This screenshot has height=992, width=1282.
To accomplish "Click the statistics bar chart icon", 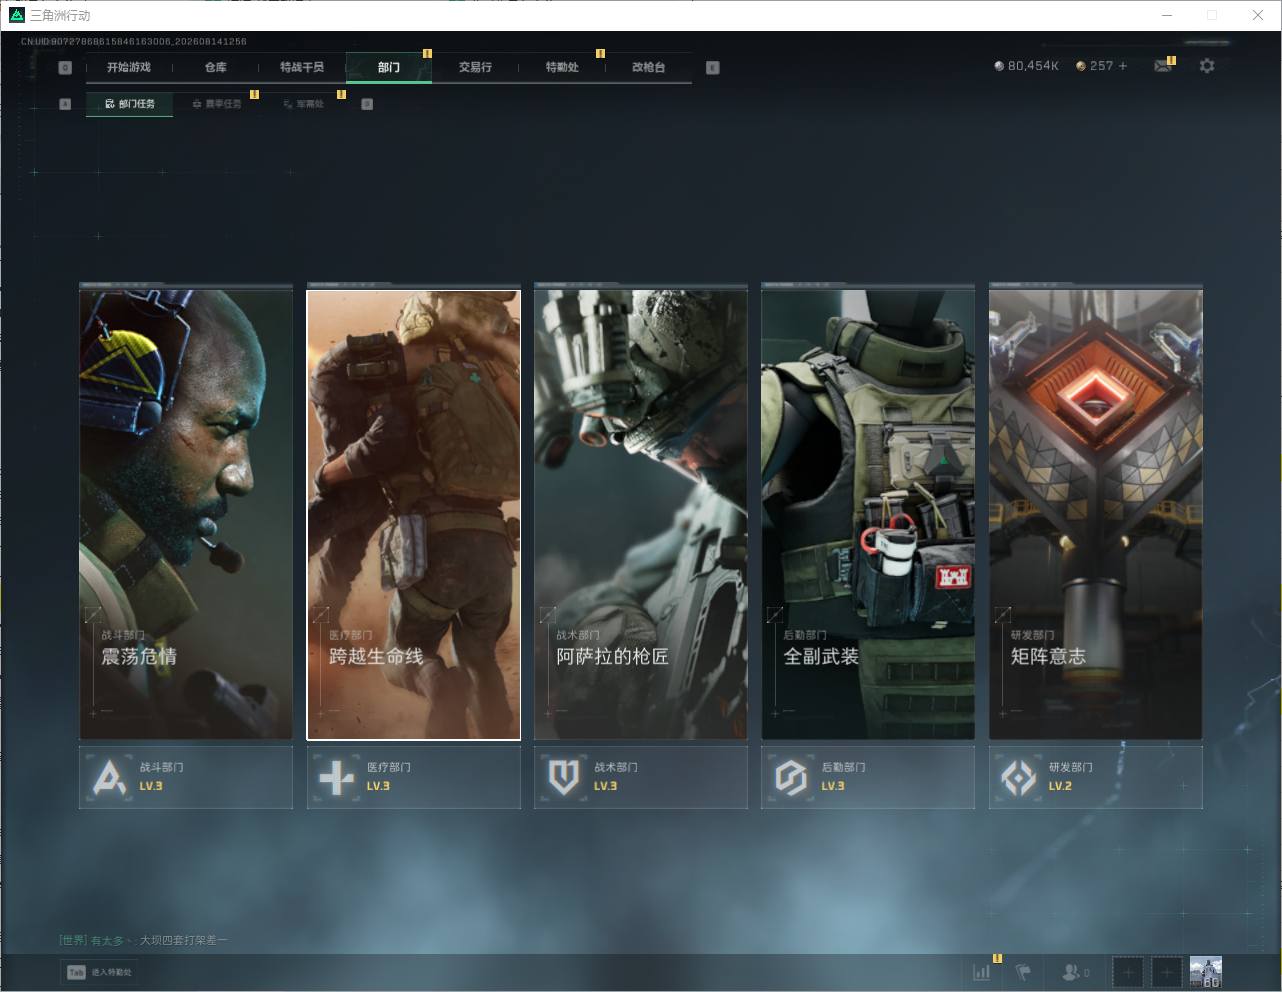I will pyautogui.click(x=982, y=971).
